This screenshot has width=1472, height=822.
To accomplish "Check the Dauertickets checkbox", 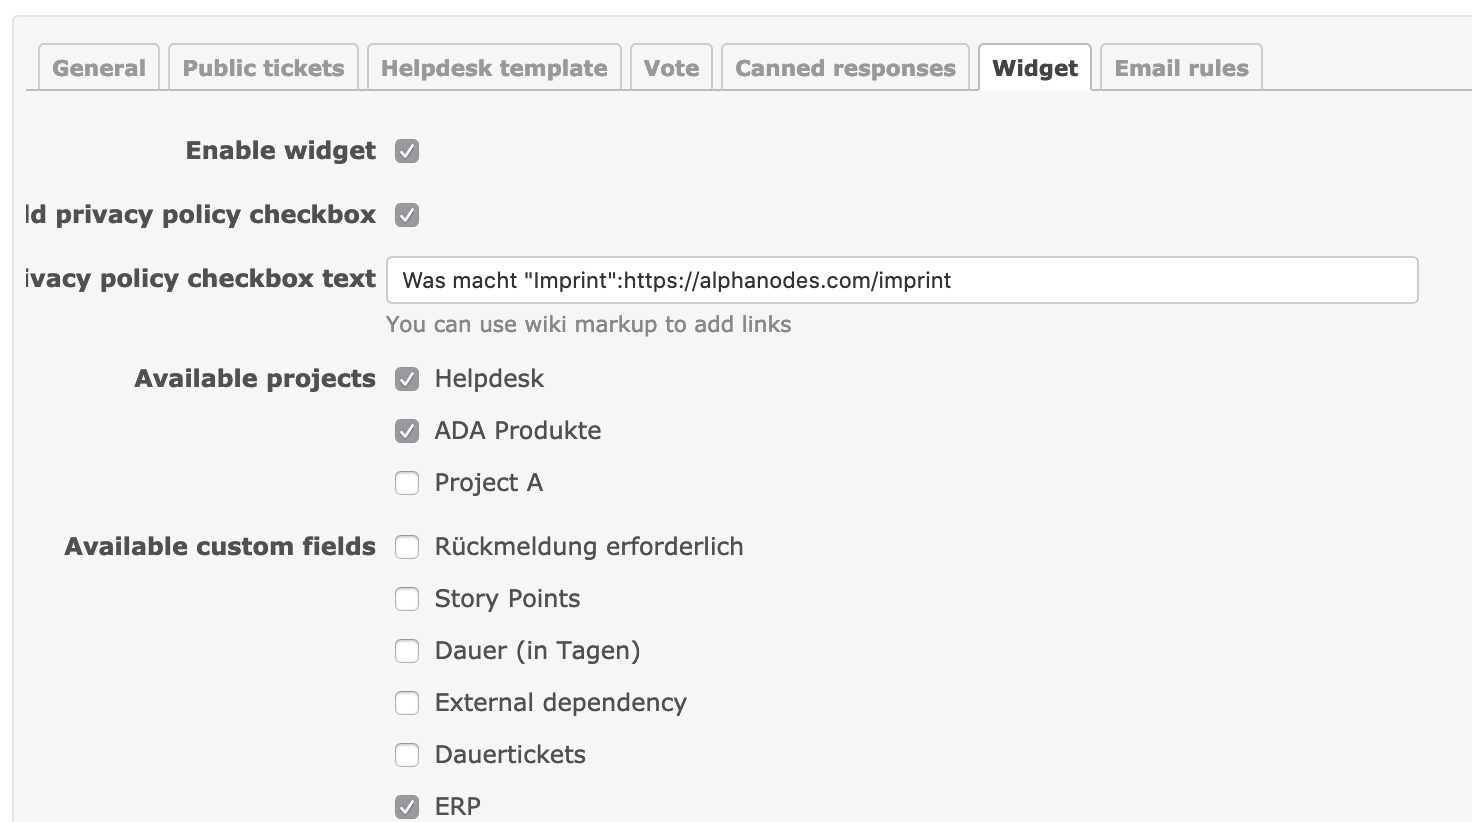I will coord(407,755).
